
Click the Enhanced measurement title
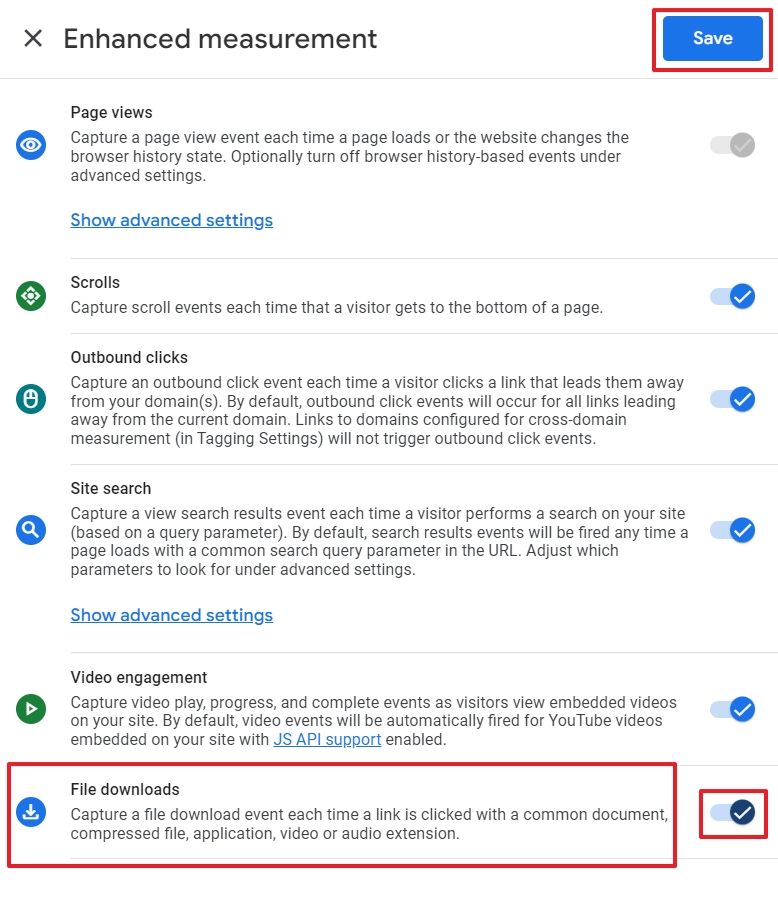coord(220,39)
